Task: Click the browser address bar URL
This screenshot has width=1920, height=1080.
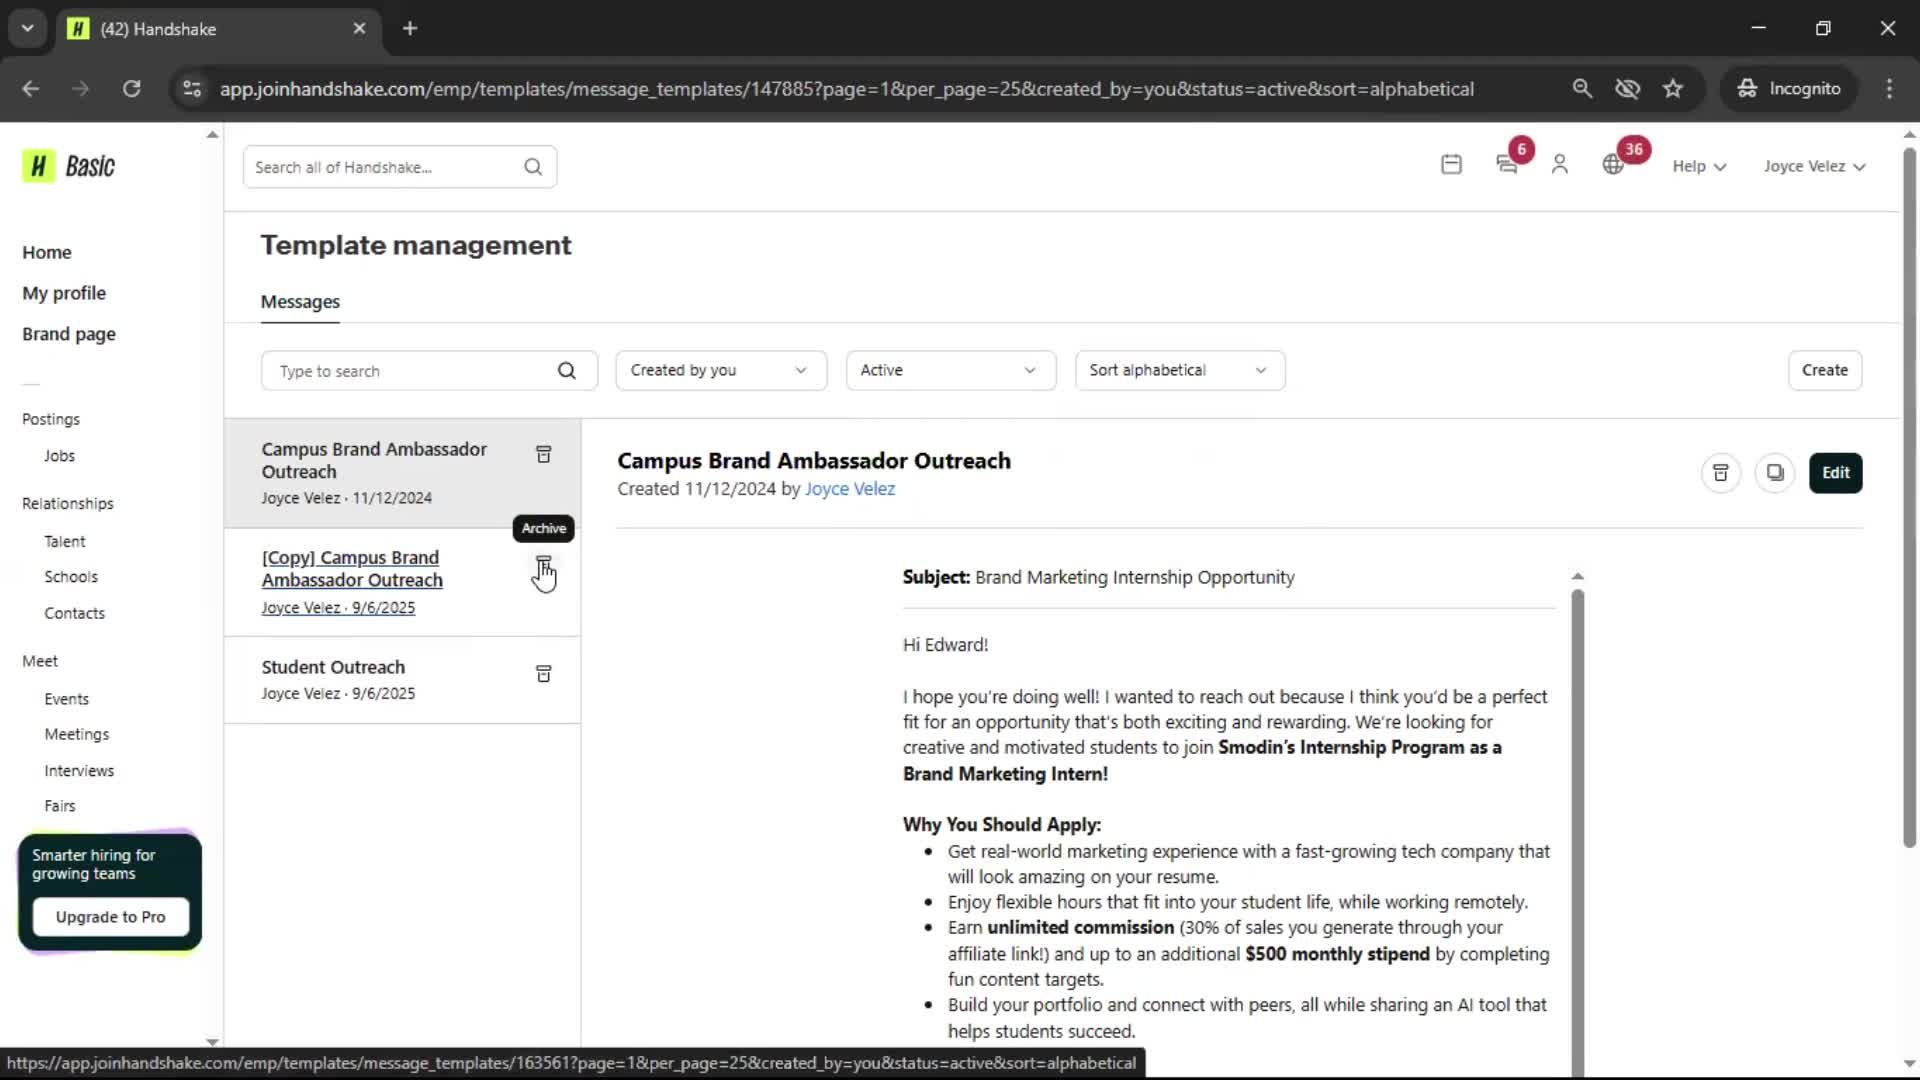Action: click(x=846, y=89)
